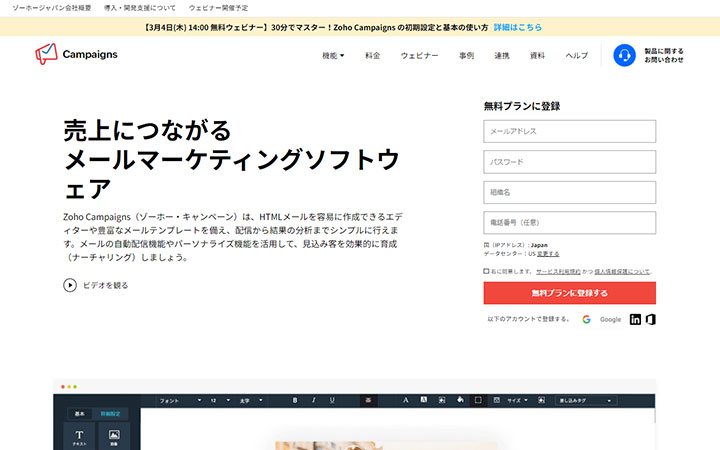Tick the terms of service agreement checkbox

tap(486, 271)
